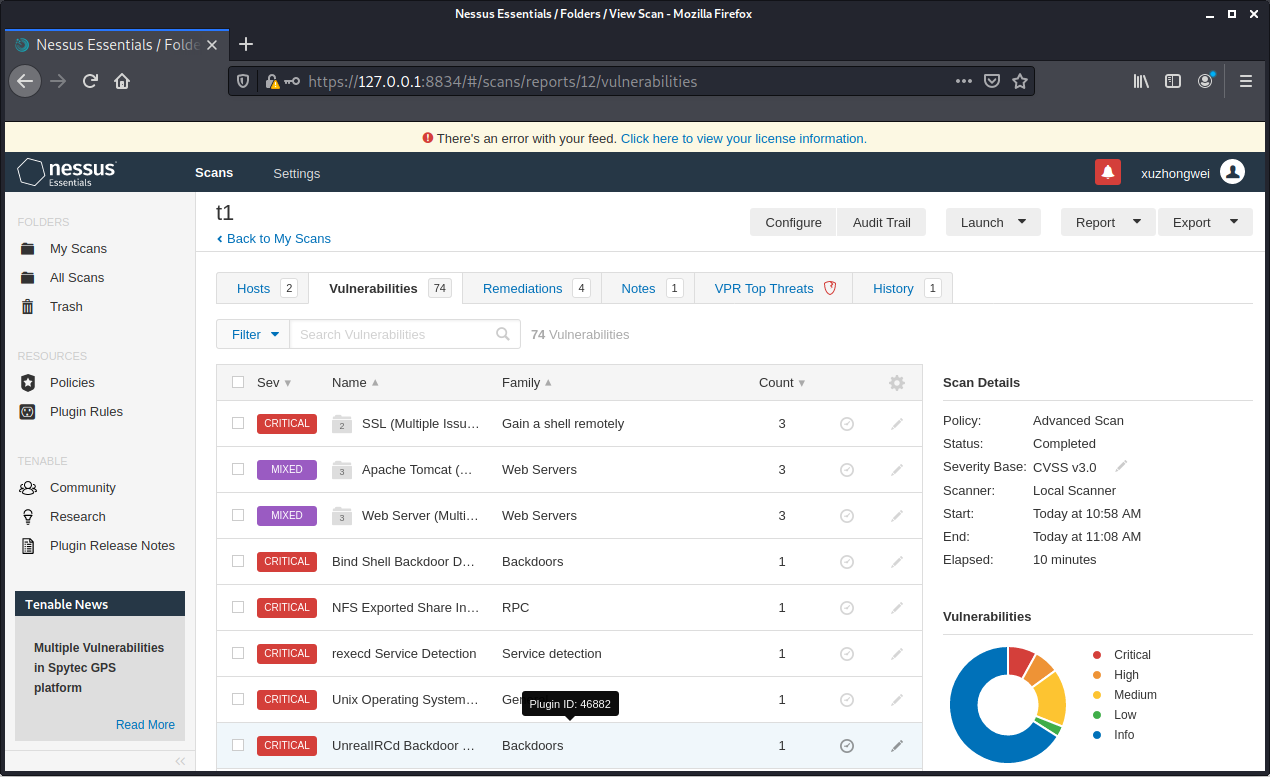Image resolution: width=1270 pixels, height=777 pixels.
Task: Click the Critical red legend swatch
Action: (x=1097, y=655)
